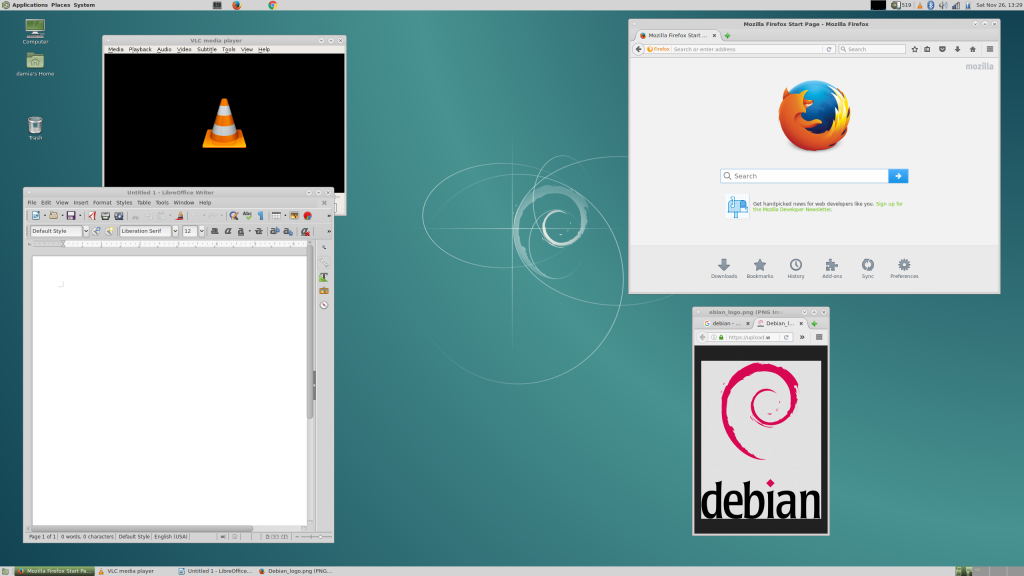The width and height of the screenshot is (1024, 576).
Task: Expand the underline style dropdown arrow in Writer
Action: click(x=249, y=231)
